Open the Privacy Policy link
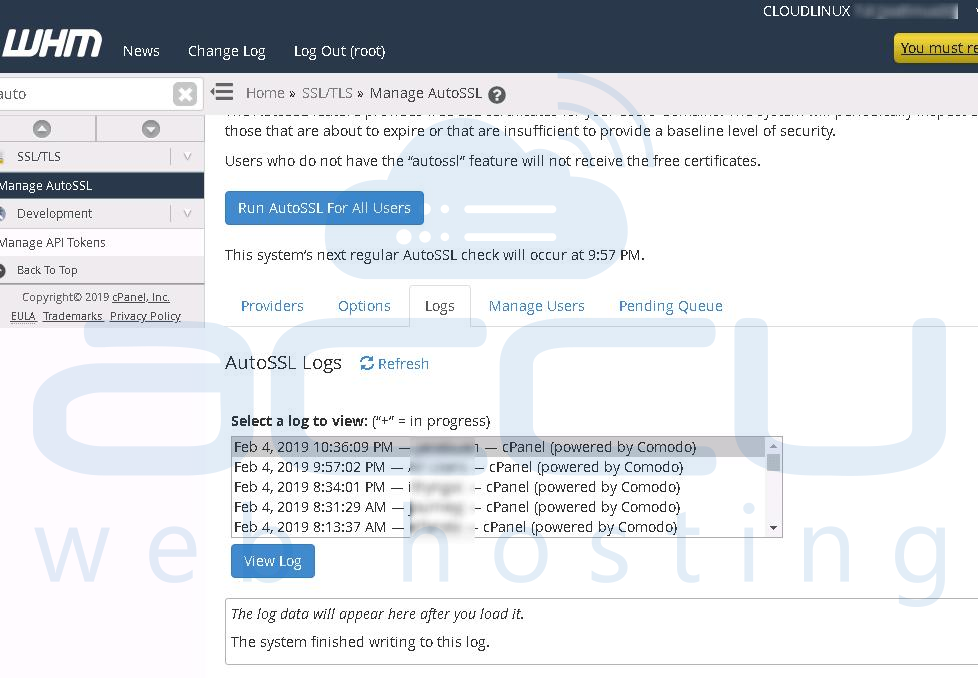 145,316
